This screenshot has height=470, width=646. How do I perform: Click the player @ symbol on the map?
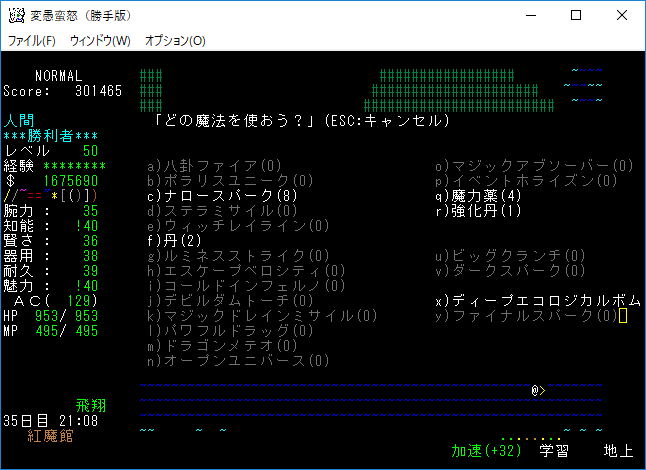pyautogui.click(x=535, y=390)
